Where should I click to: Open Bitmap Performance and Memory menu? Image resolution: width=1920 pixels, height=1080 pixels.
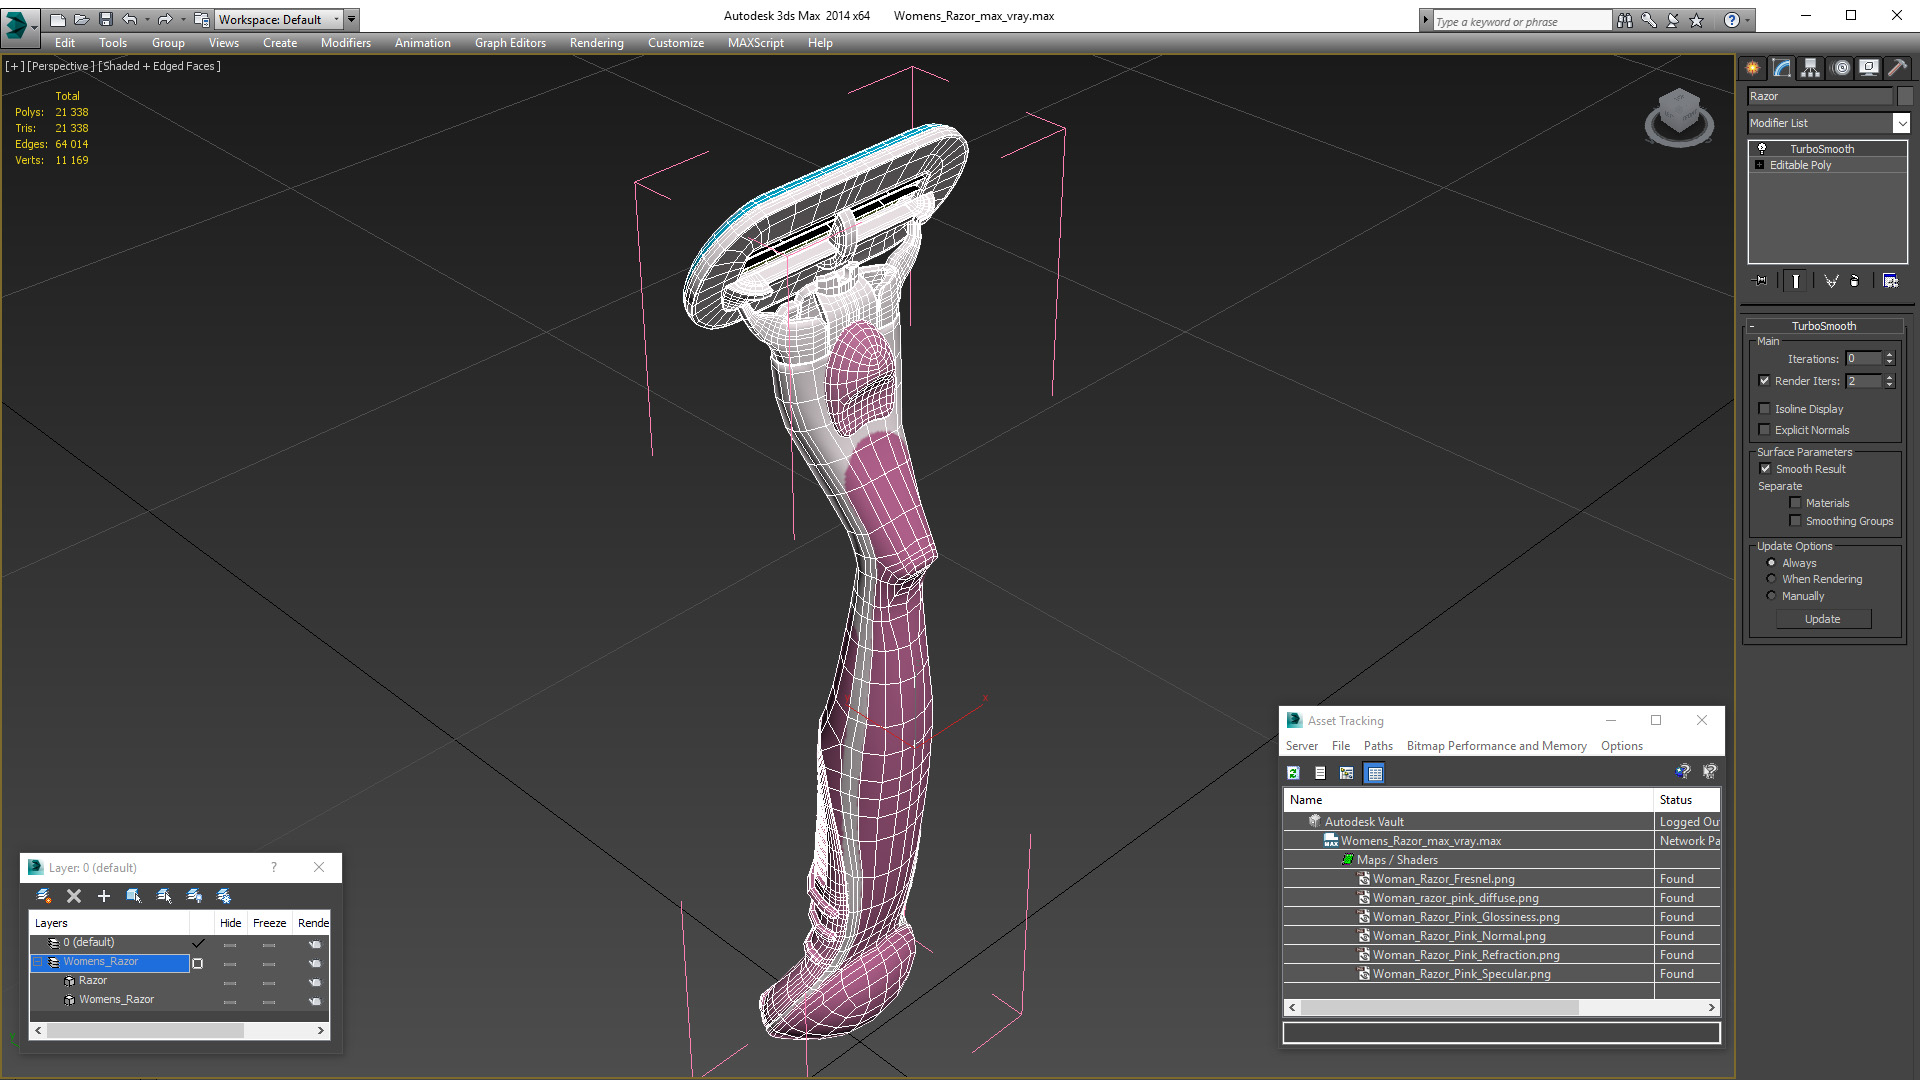(1496, 746)
